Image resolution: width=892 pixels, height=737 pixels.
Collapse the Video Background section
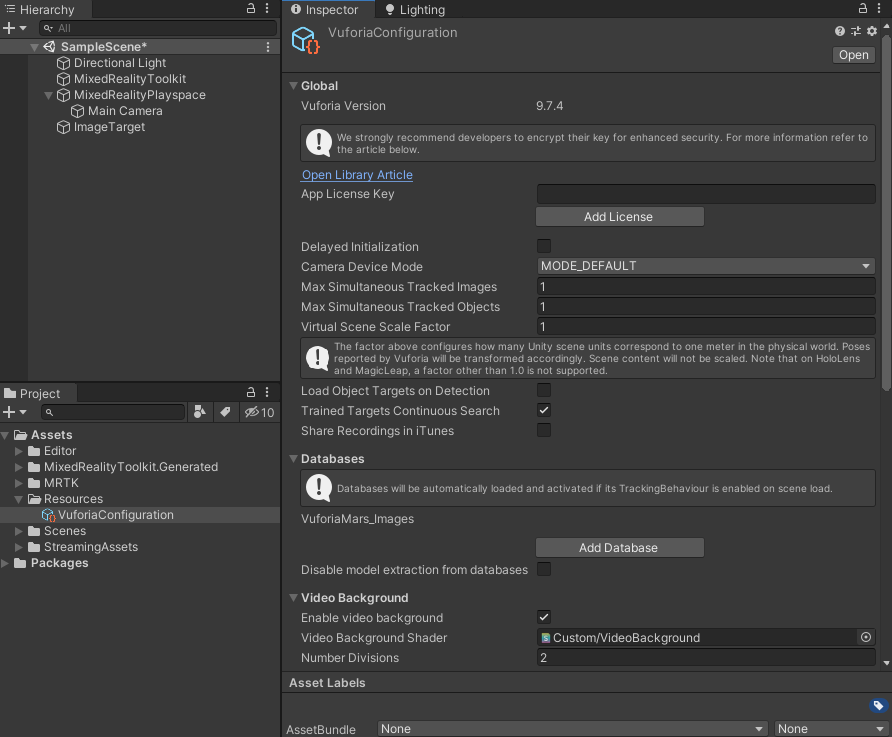pos(294,598)
